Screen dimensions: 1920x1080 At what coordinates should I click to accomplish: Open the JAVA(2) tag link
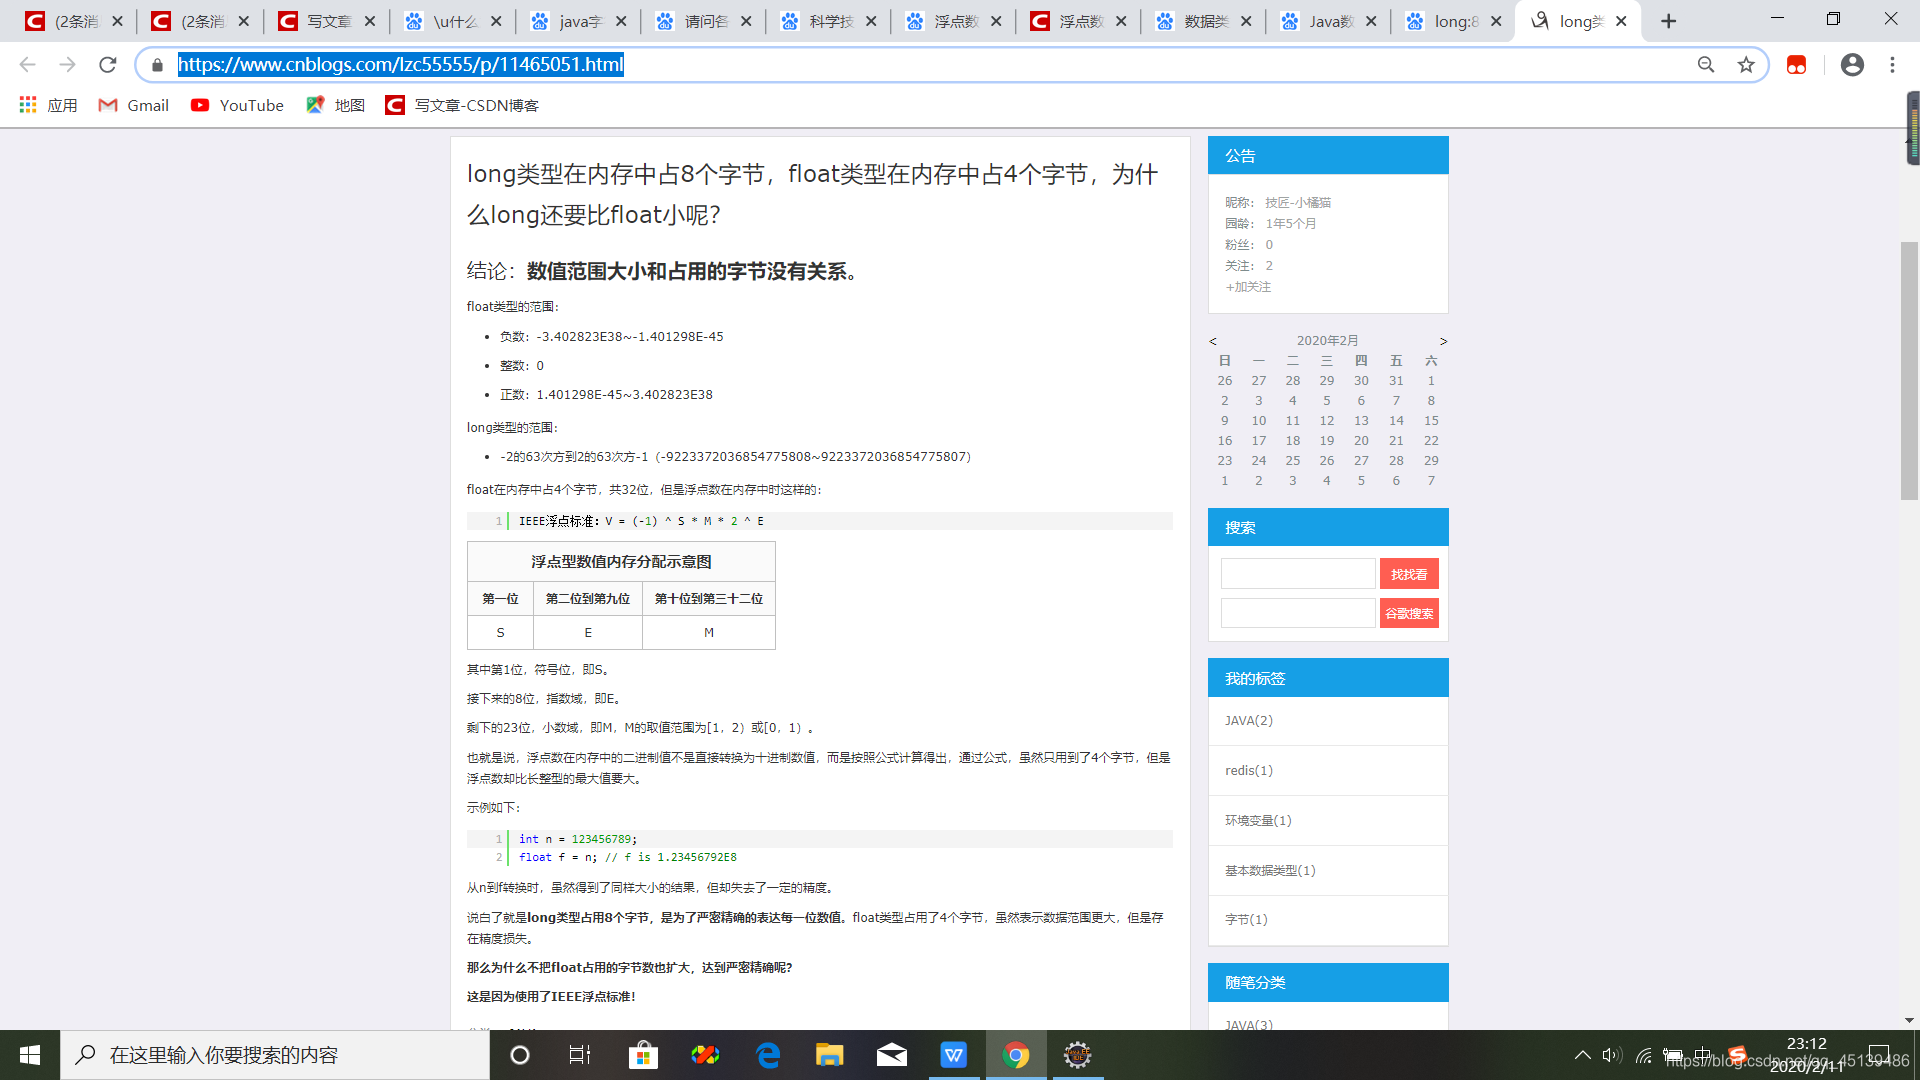(x=1249, y=721)
